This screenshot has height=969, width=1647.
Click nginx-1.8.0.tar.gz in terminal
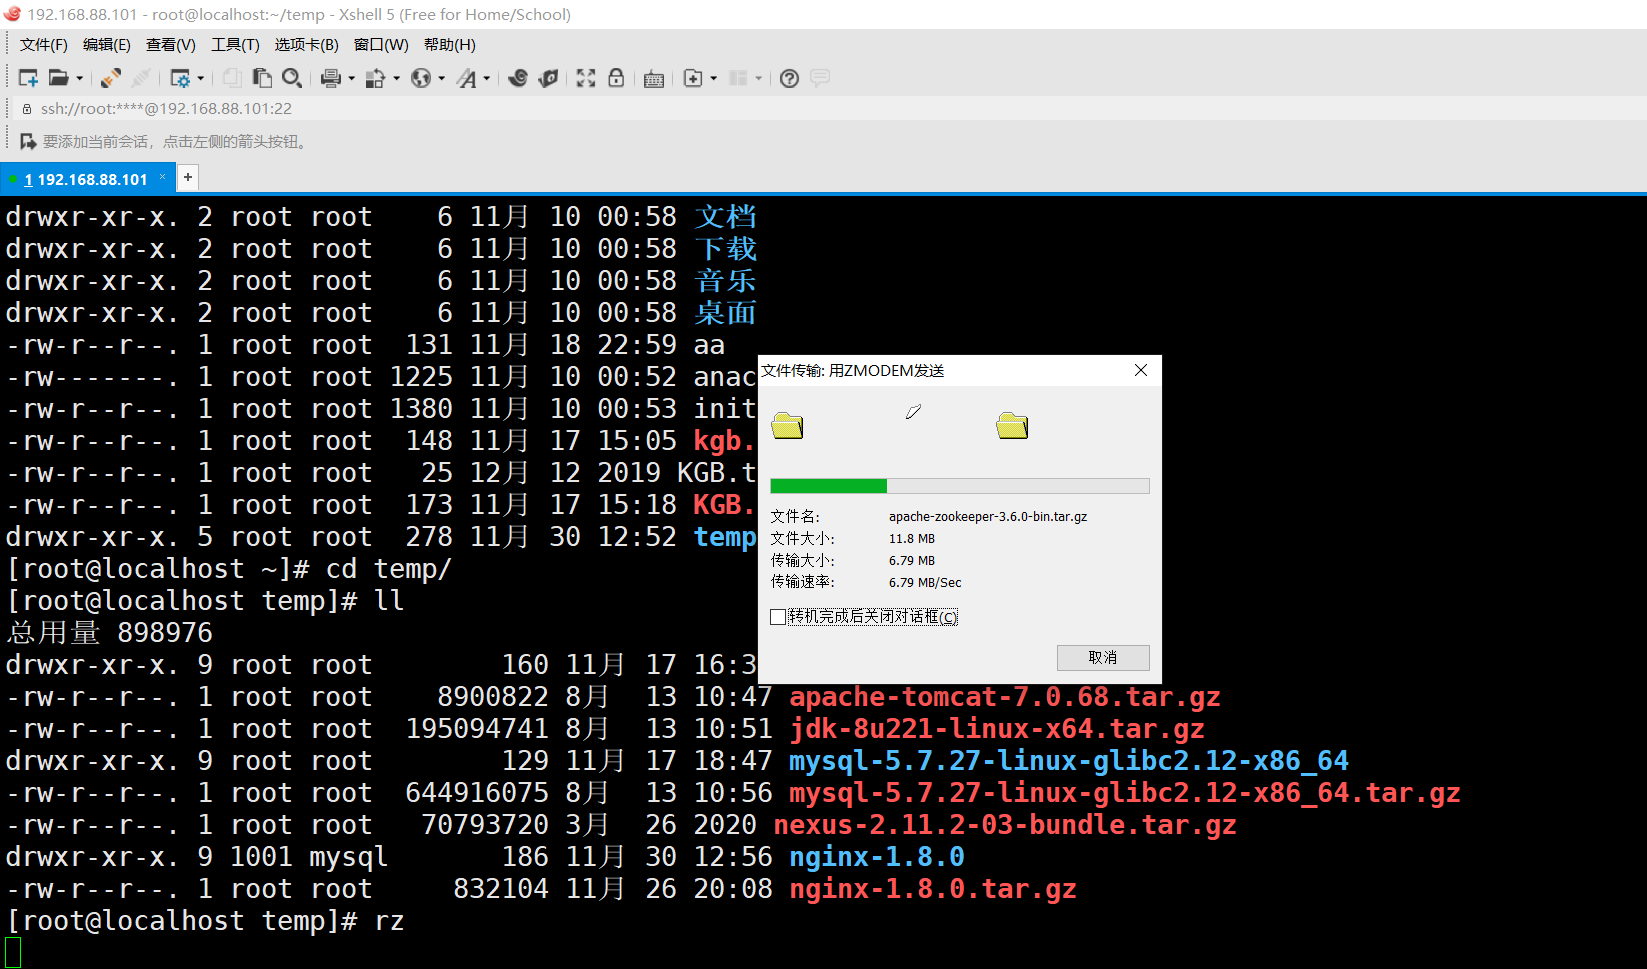[x=933, y=889]
